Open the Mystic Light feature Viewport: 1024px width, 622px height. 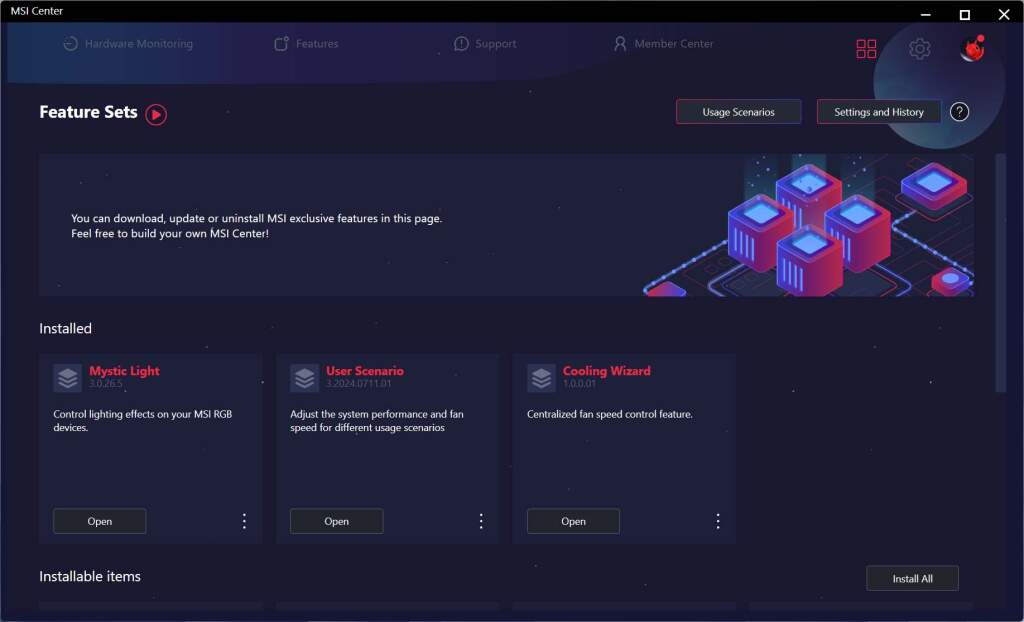99,521
